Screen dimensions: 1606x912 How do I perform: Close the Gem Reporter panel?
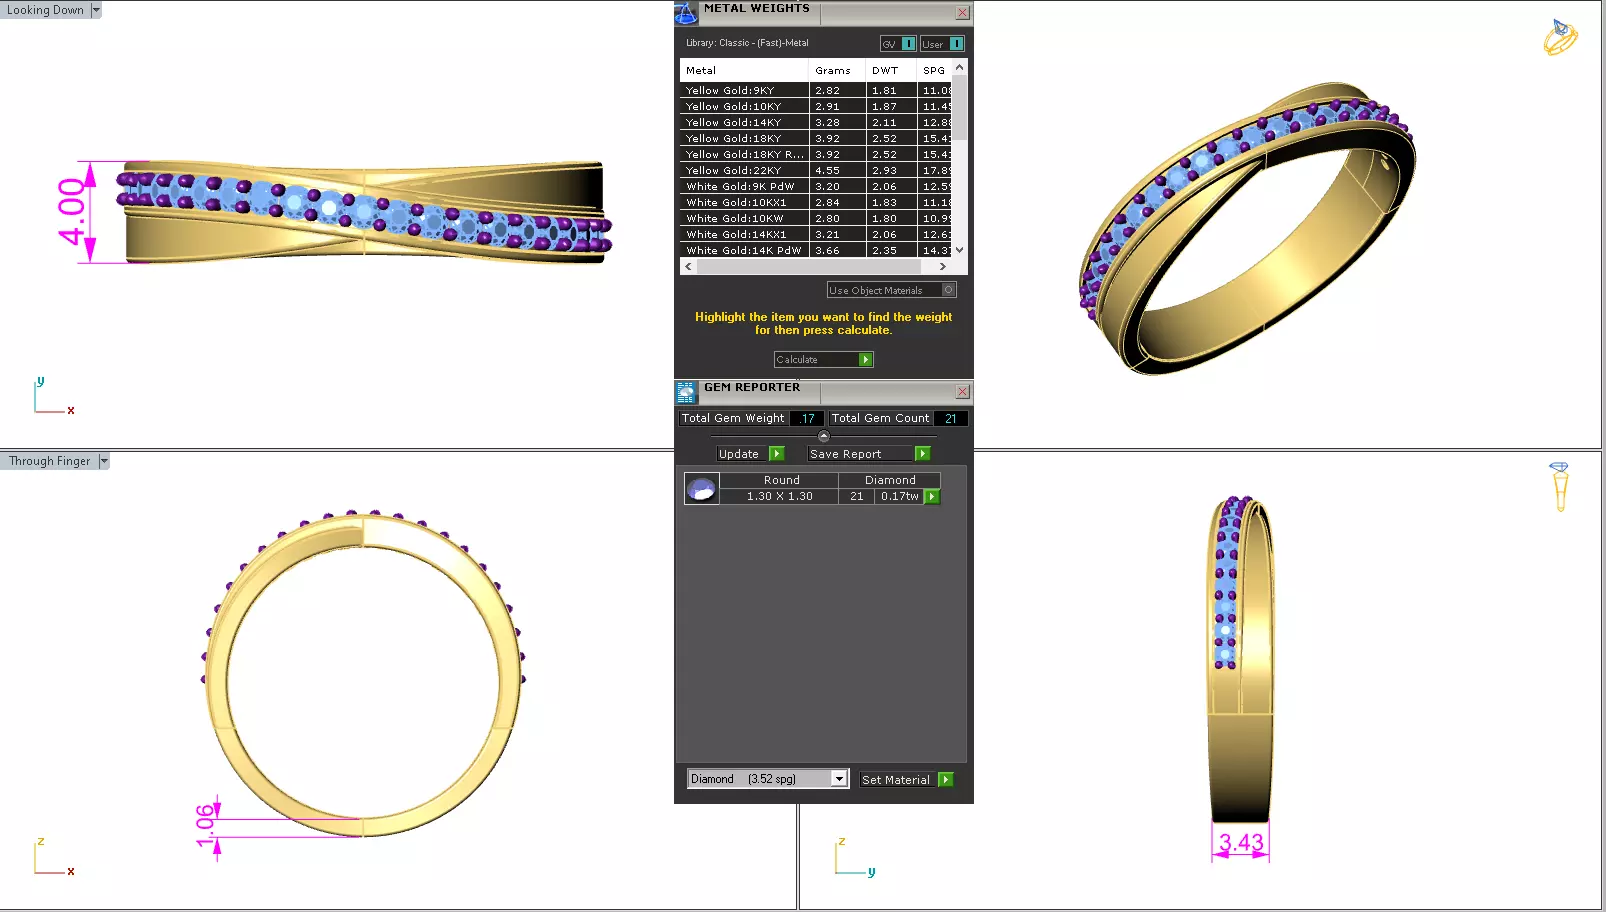coord(962,392)
